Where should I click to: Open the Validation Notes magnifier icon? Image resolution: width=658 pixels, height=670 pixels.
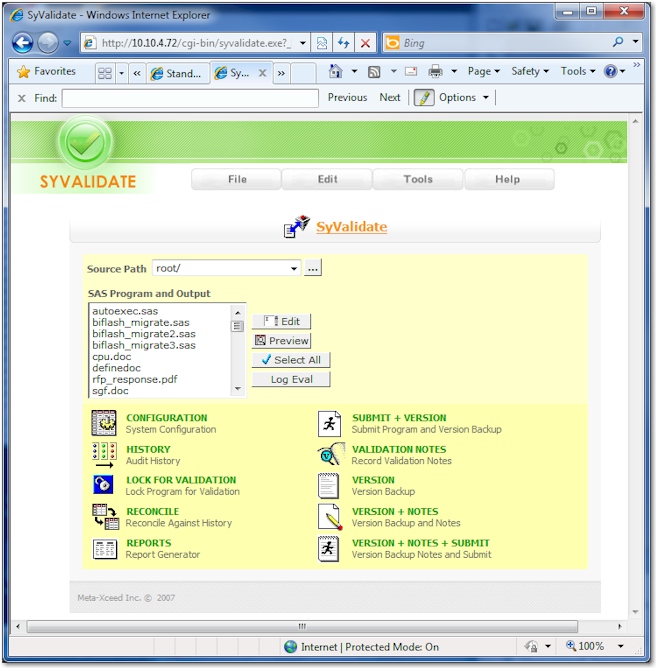tap(331, 454)
